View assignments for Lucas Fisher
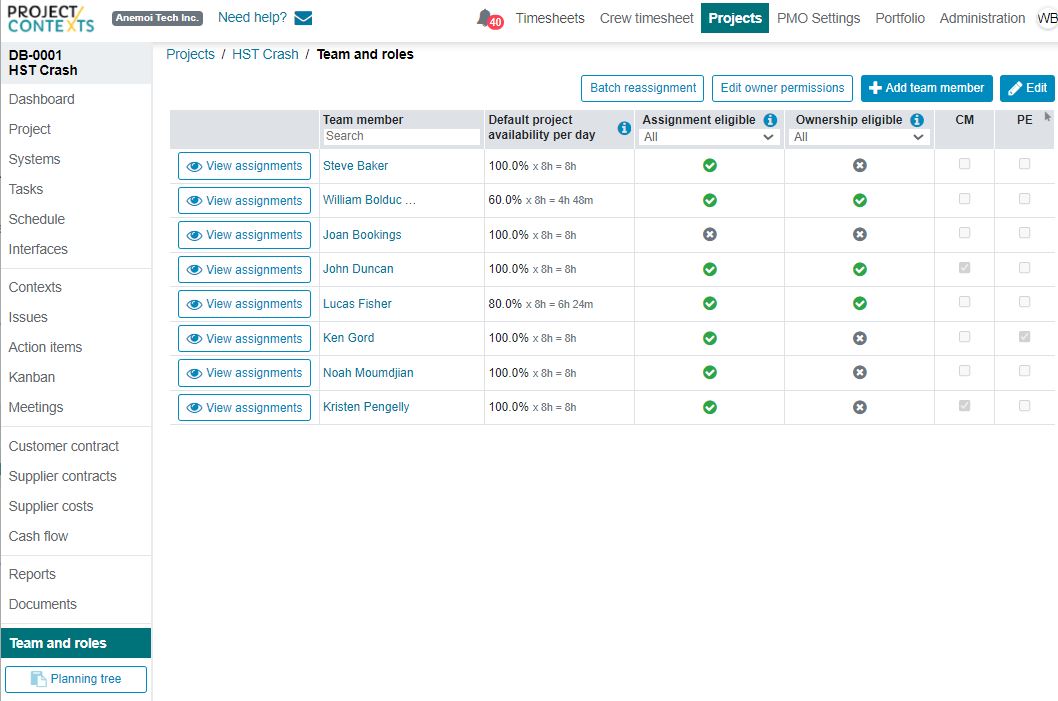This screenshot has height=701, width=1058. [244, 304]
